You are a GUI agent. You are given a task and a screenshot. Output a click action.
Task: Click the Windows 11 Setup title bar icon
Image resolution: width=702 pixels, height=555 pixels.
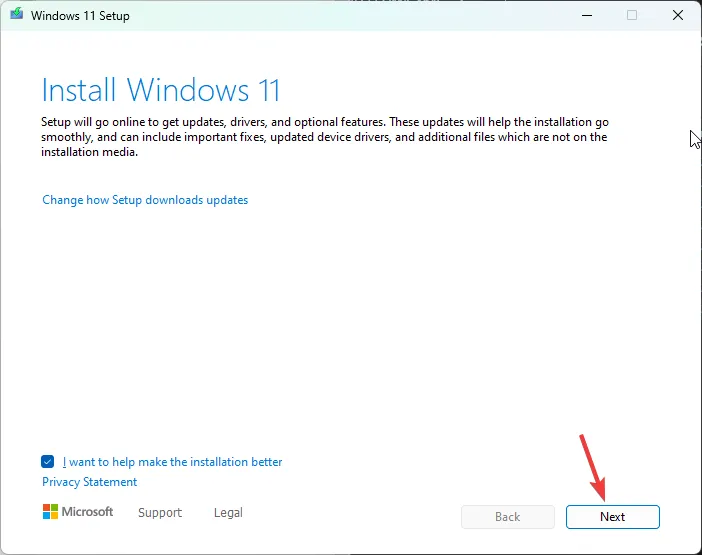tap(17, 14)
